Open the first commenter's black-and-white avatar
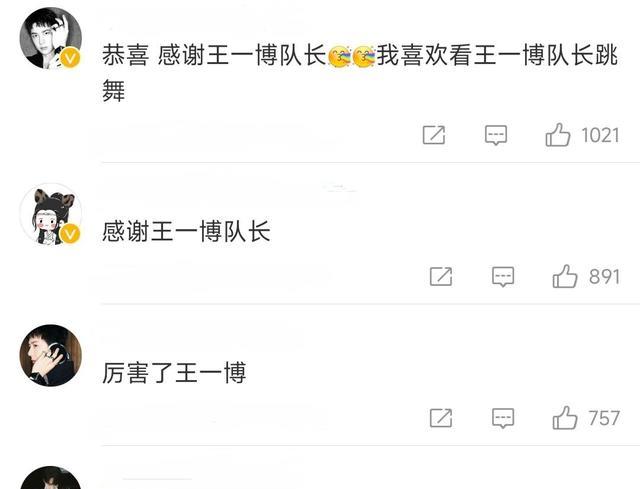 tap(51, 38)
